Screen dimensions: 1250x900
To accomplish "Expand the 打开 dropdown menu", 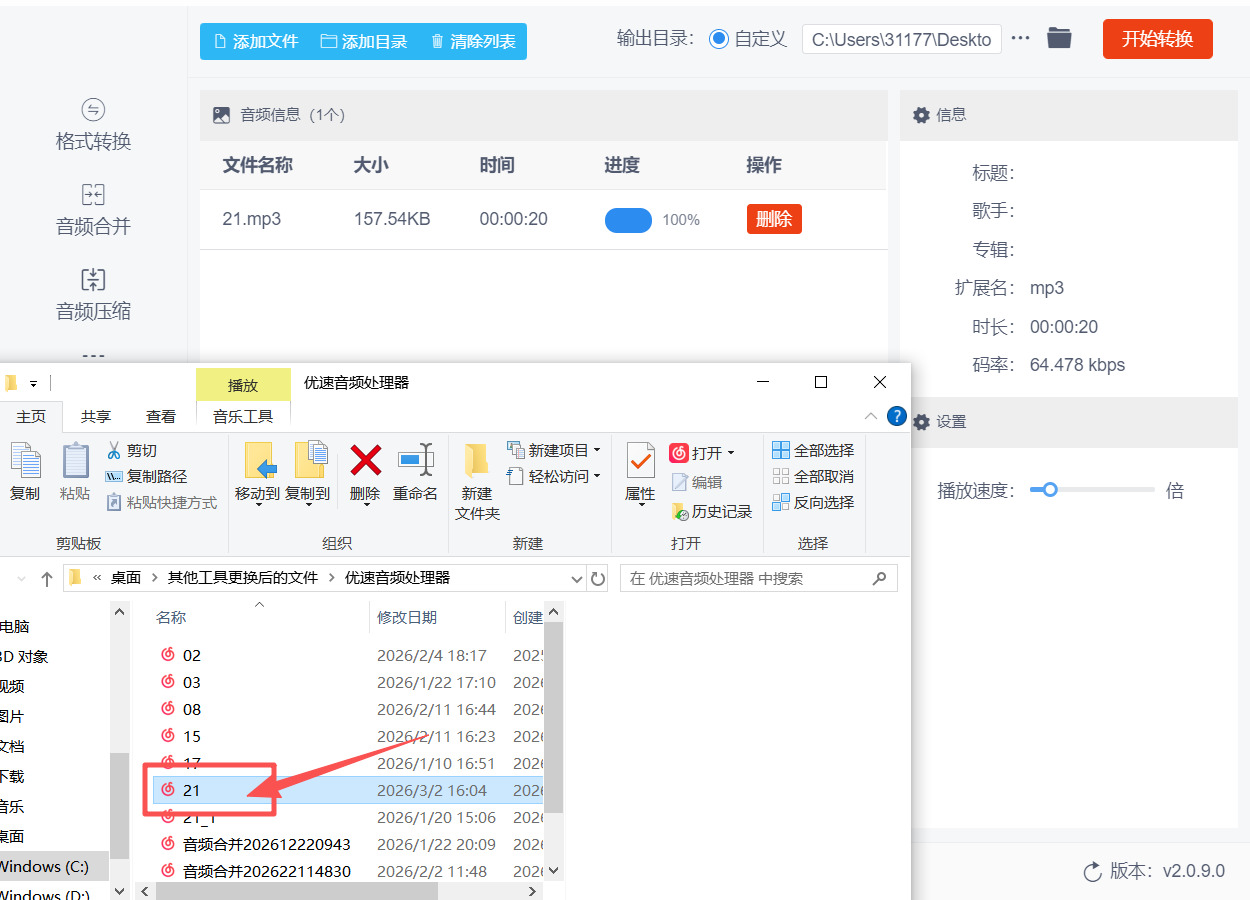I will 703,452.
